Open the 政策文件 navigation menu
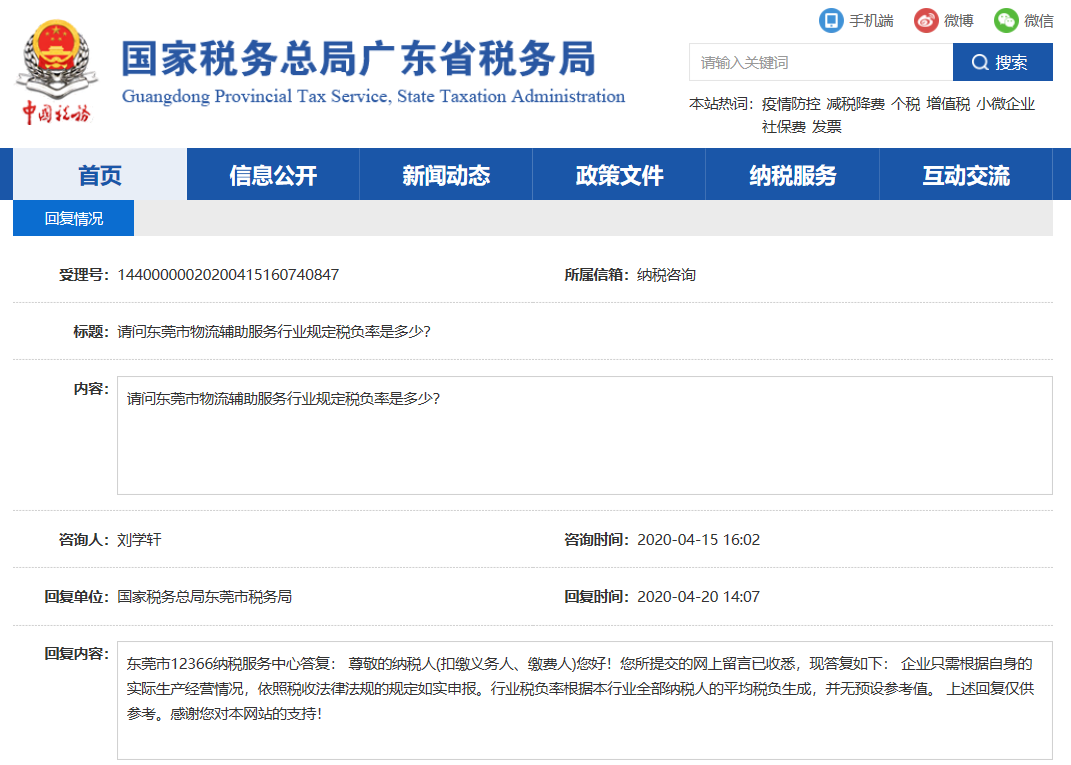Image resolution: width=1071 pixels, height=765 pixels. pos(618,172)
